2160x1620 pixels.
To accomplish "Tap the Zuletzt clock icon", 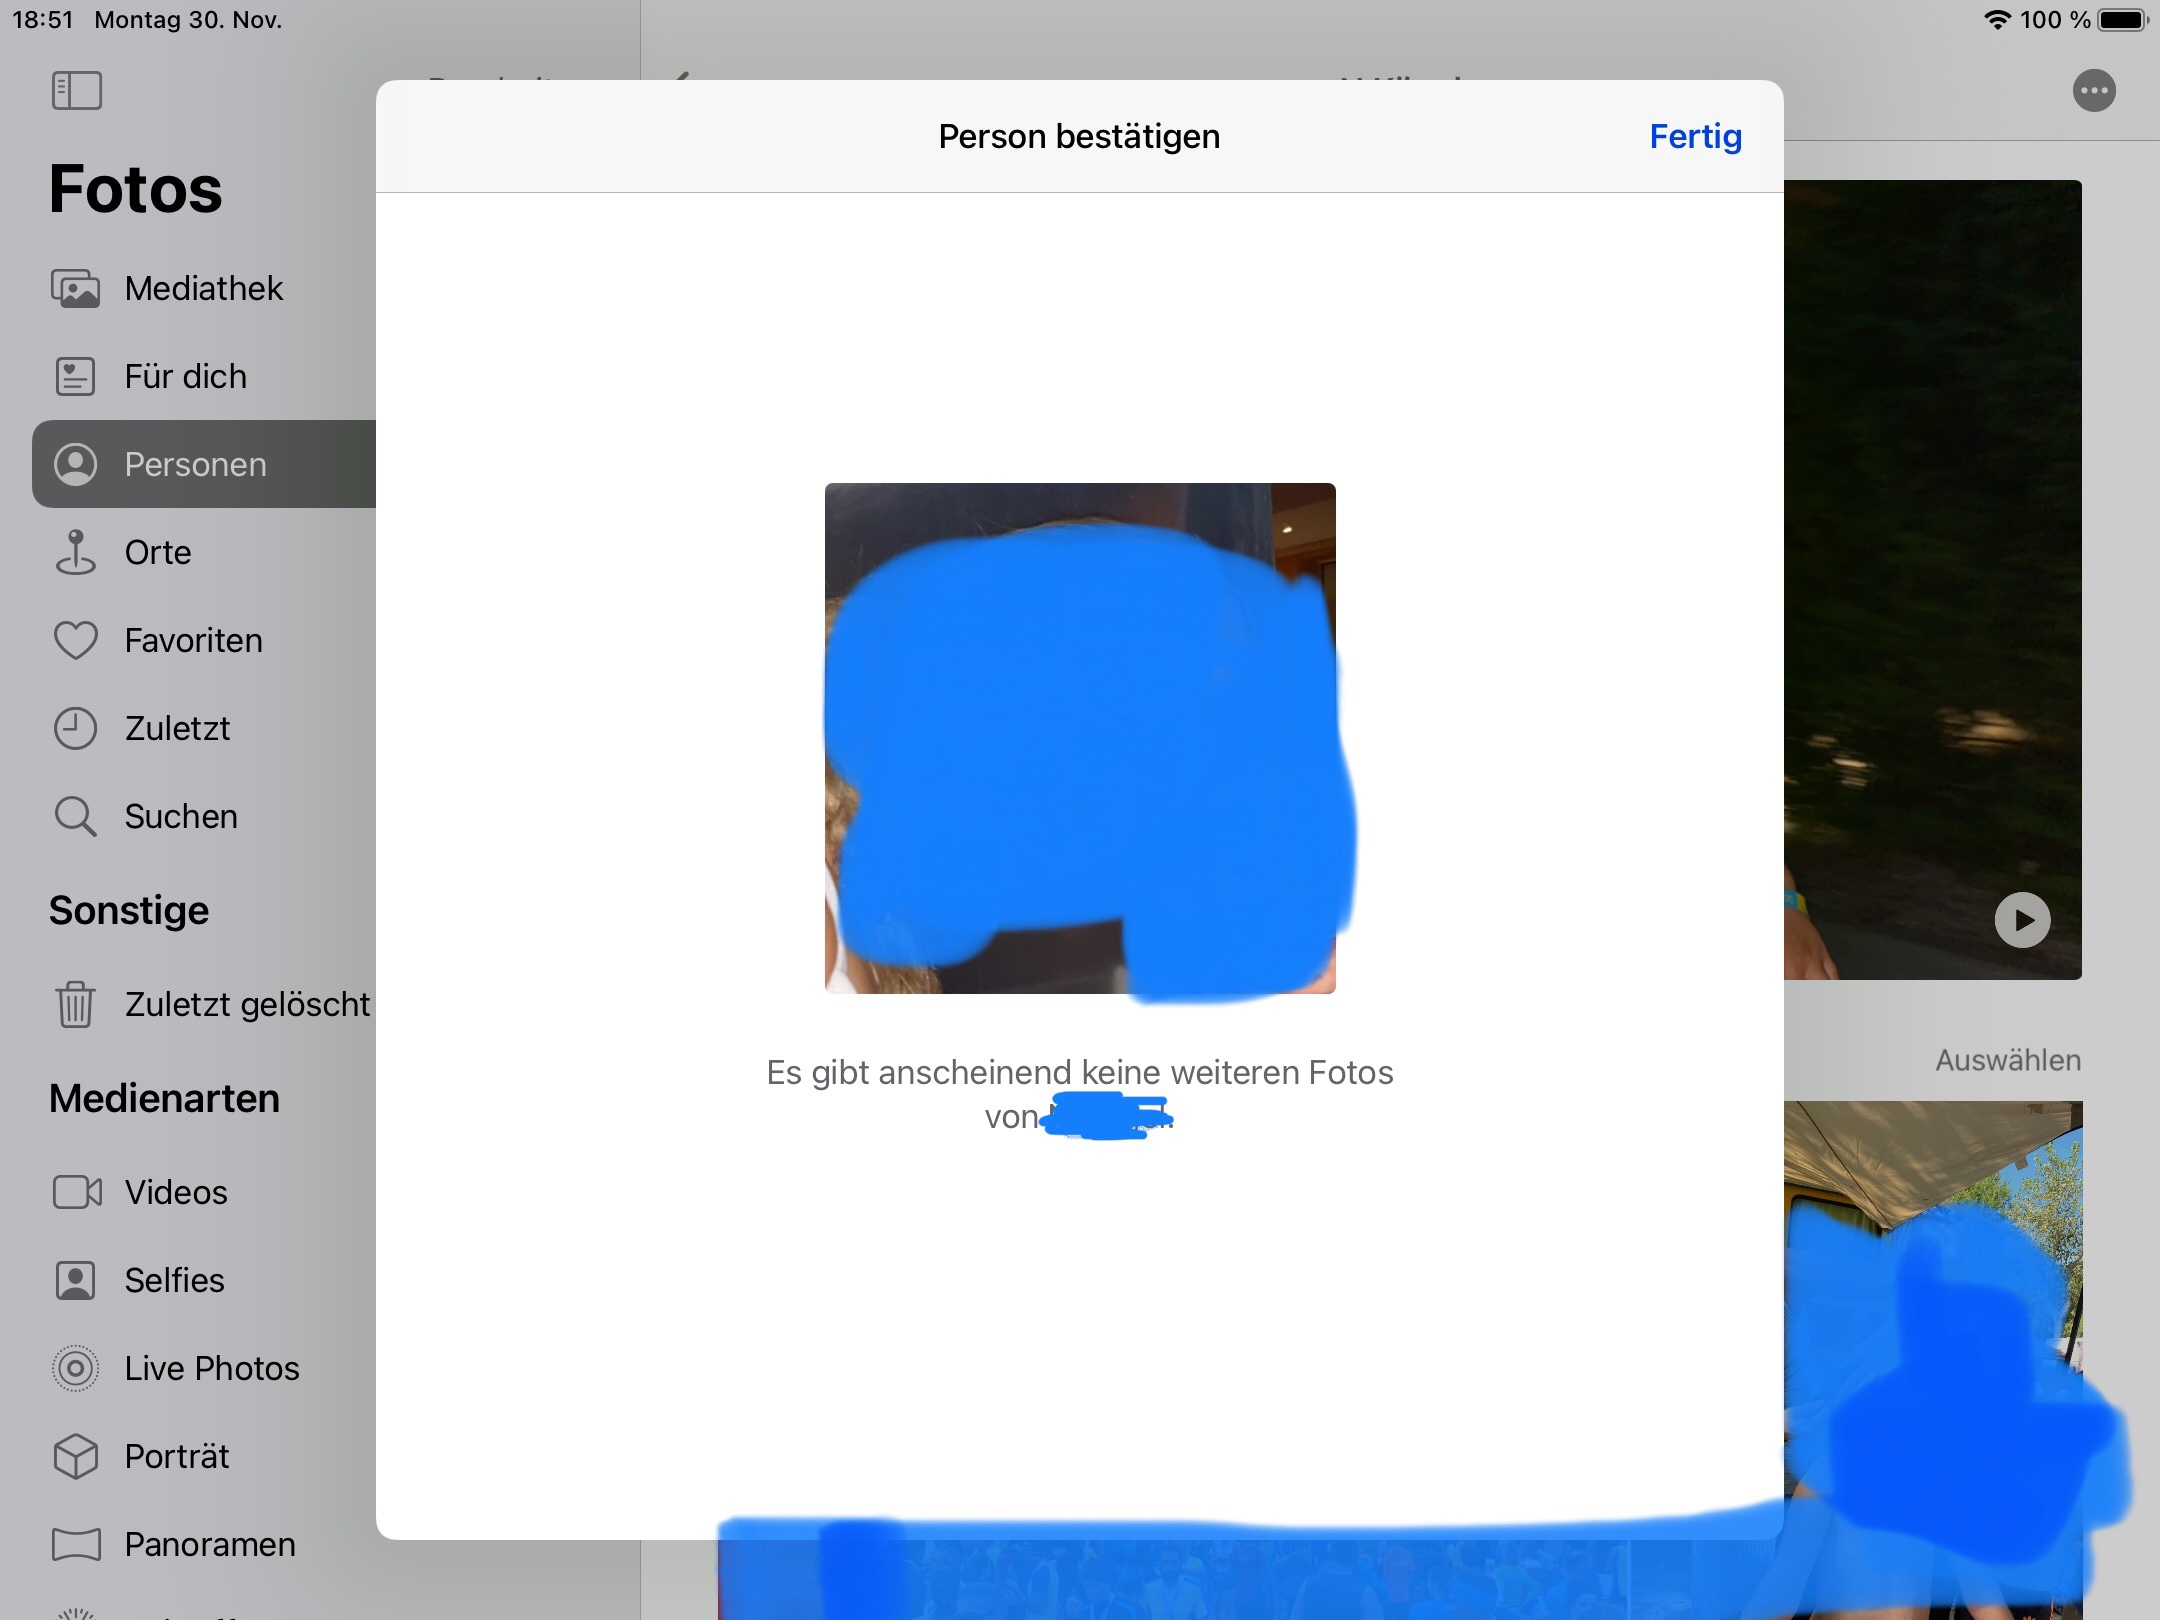I will tap(76, 729).
